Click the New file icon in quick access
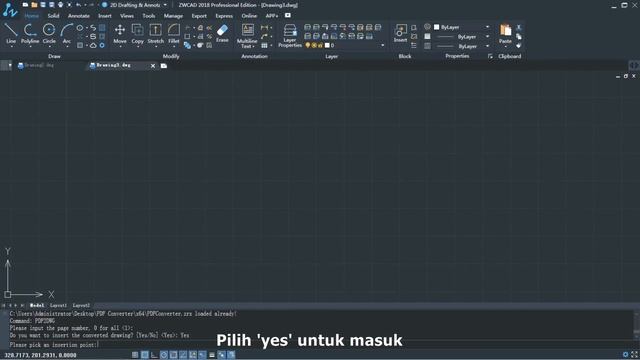 (x=25, y=5)
